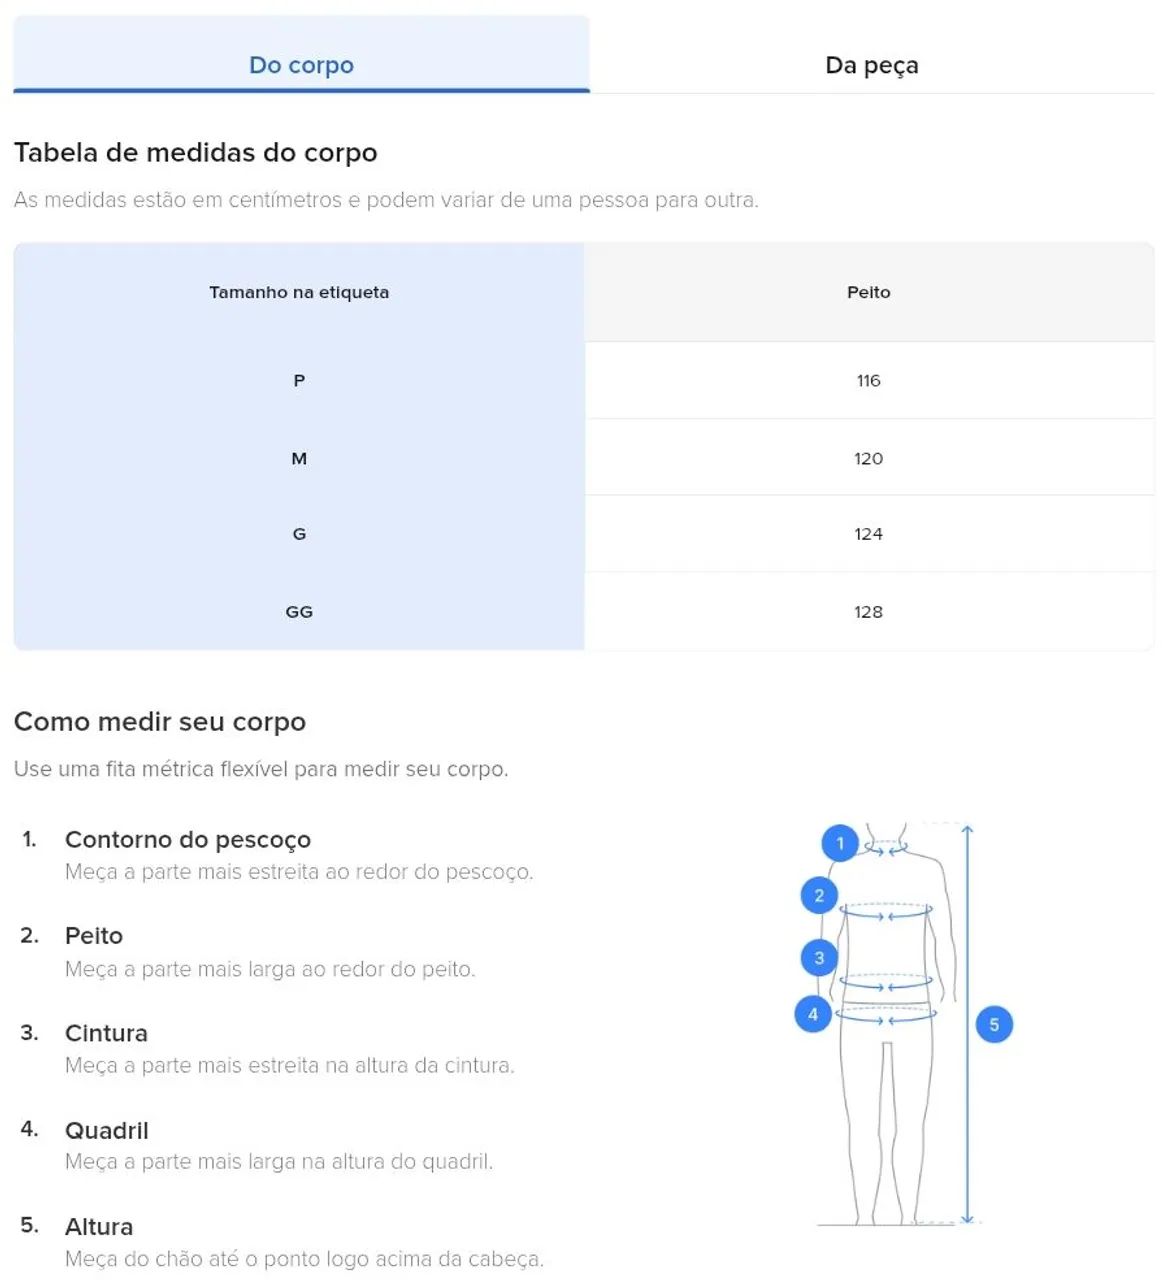Select the Tamanho na etiqueta column header
Viewport: 1162px width, 1280px height.
coord(299,292)
